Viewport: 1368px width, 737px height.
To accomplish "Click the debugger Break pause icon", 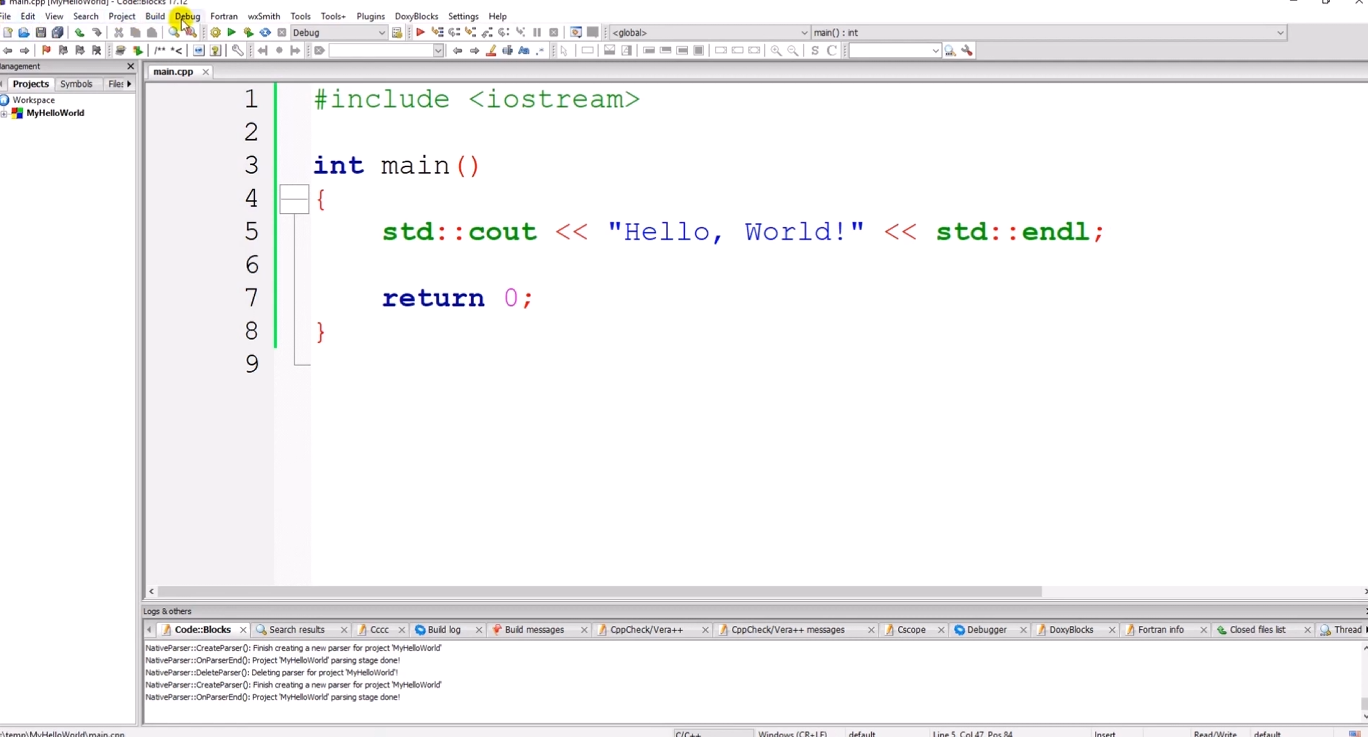I will [x=537, y=33].
